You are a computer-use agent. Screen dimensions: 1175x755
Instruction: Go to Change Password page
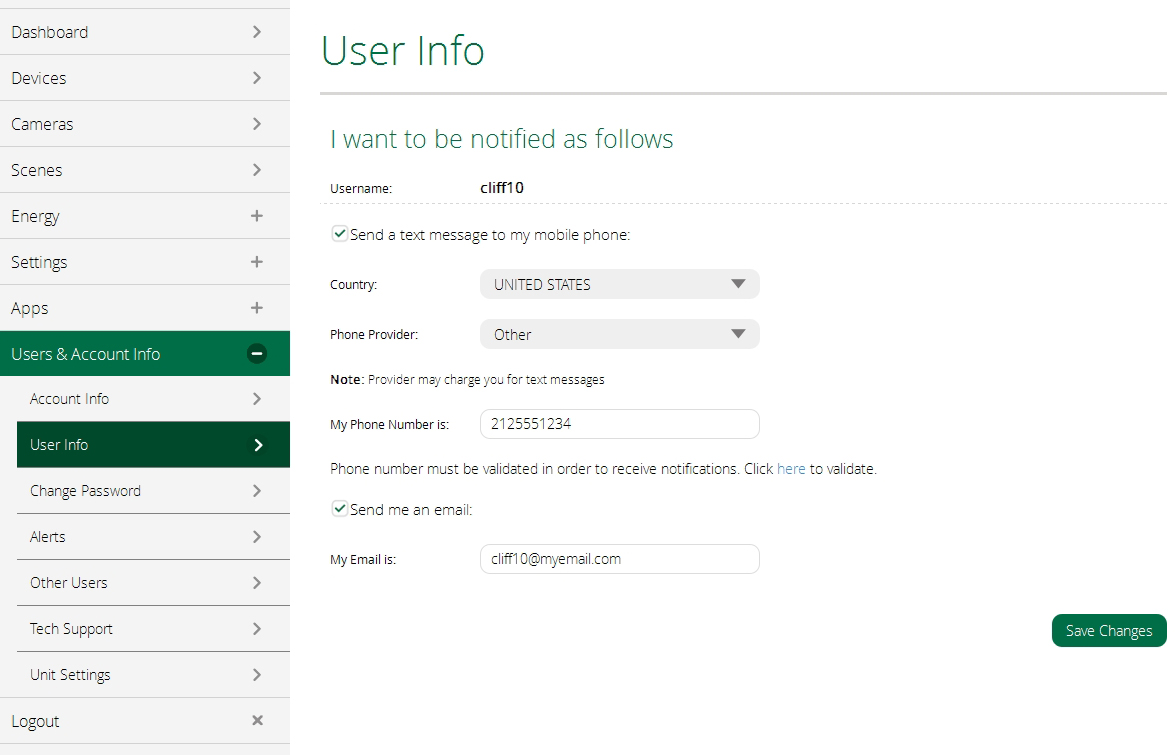(85, 491)
